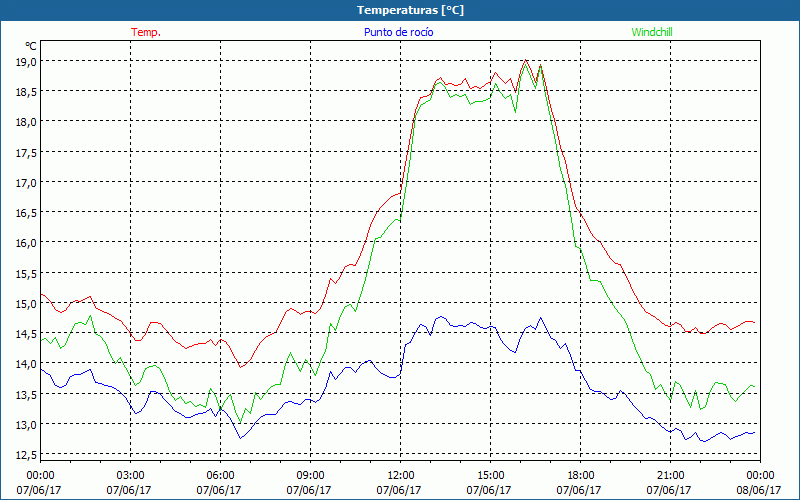Click the 12:00 time axis label
Image resolution: width=800 pixels, height=500 pixels.
tap(401, 475)
